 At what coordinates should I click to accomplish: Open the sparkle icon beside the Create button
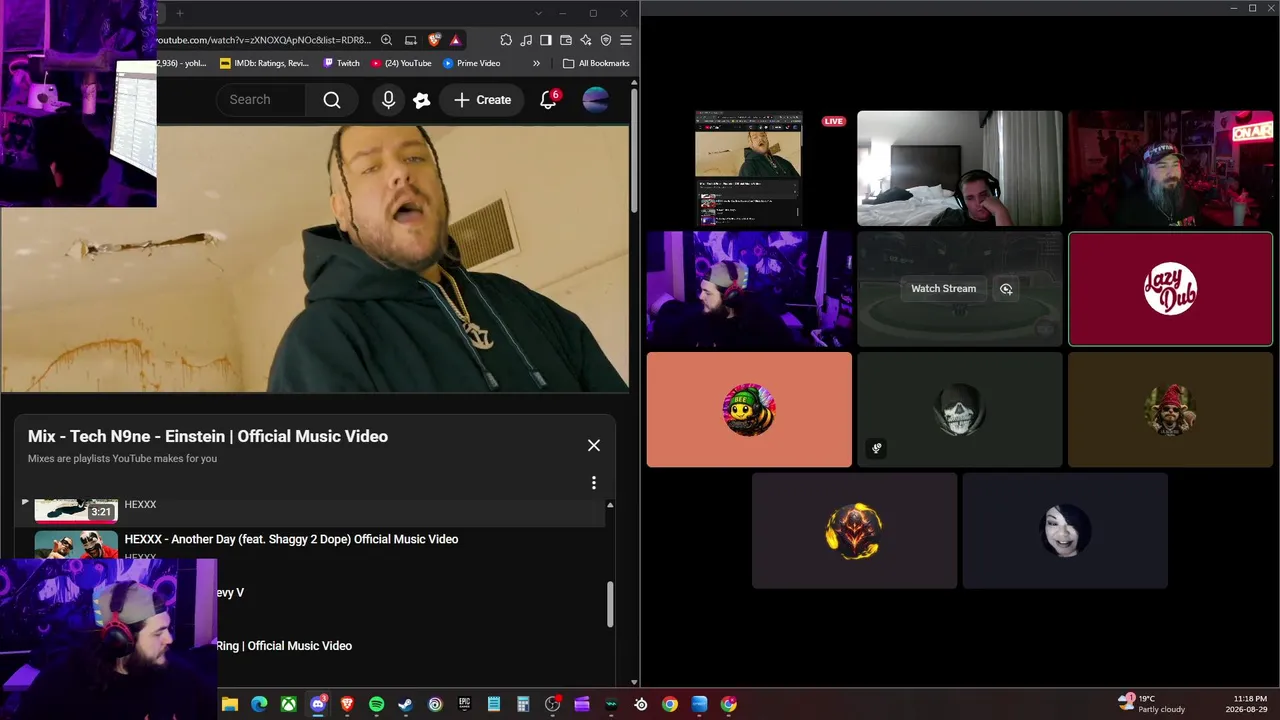pyautogui.click(x=422, y=100)
